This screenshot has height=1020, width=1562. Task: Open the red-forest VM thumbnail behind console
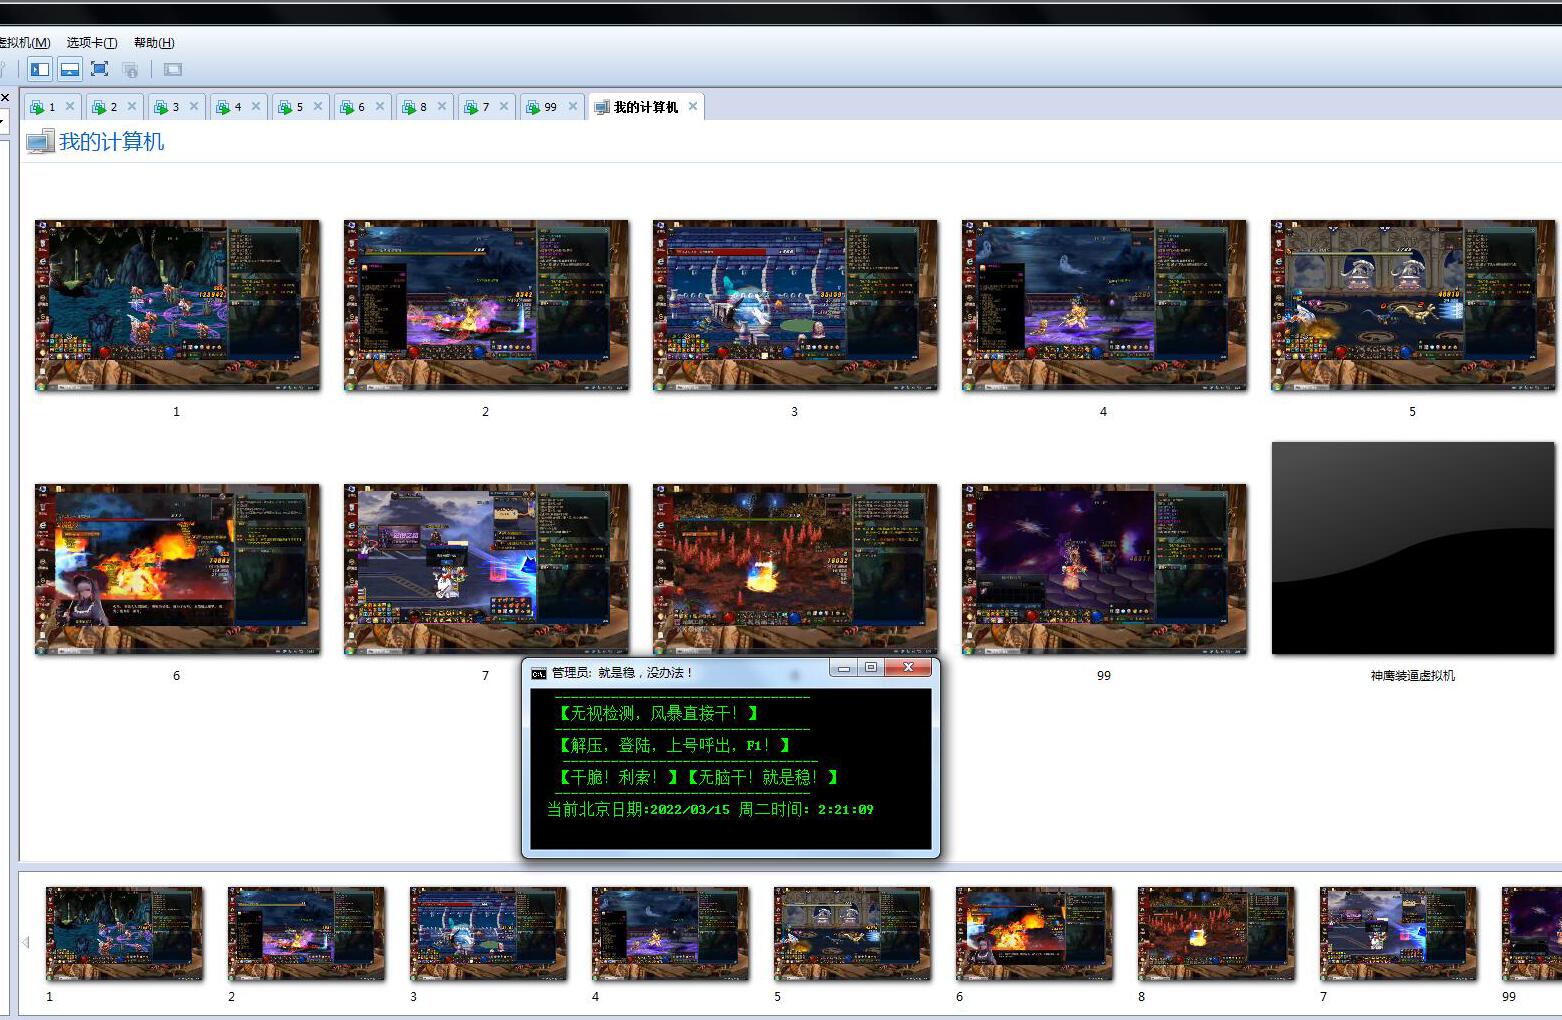[795, 568]
